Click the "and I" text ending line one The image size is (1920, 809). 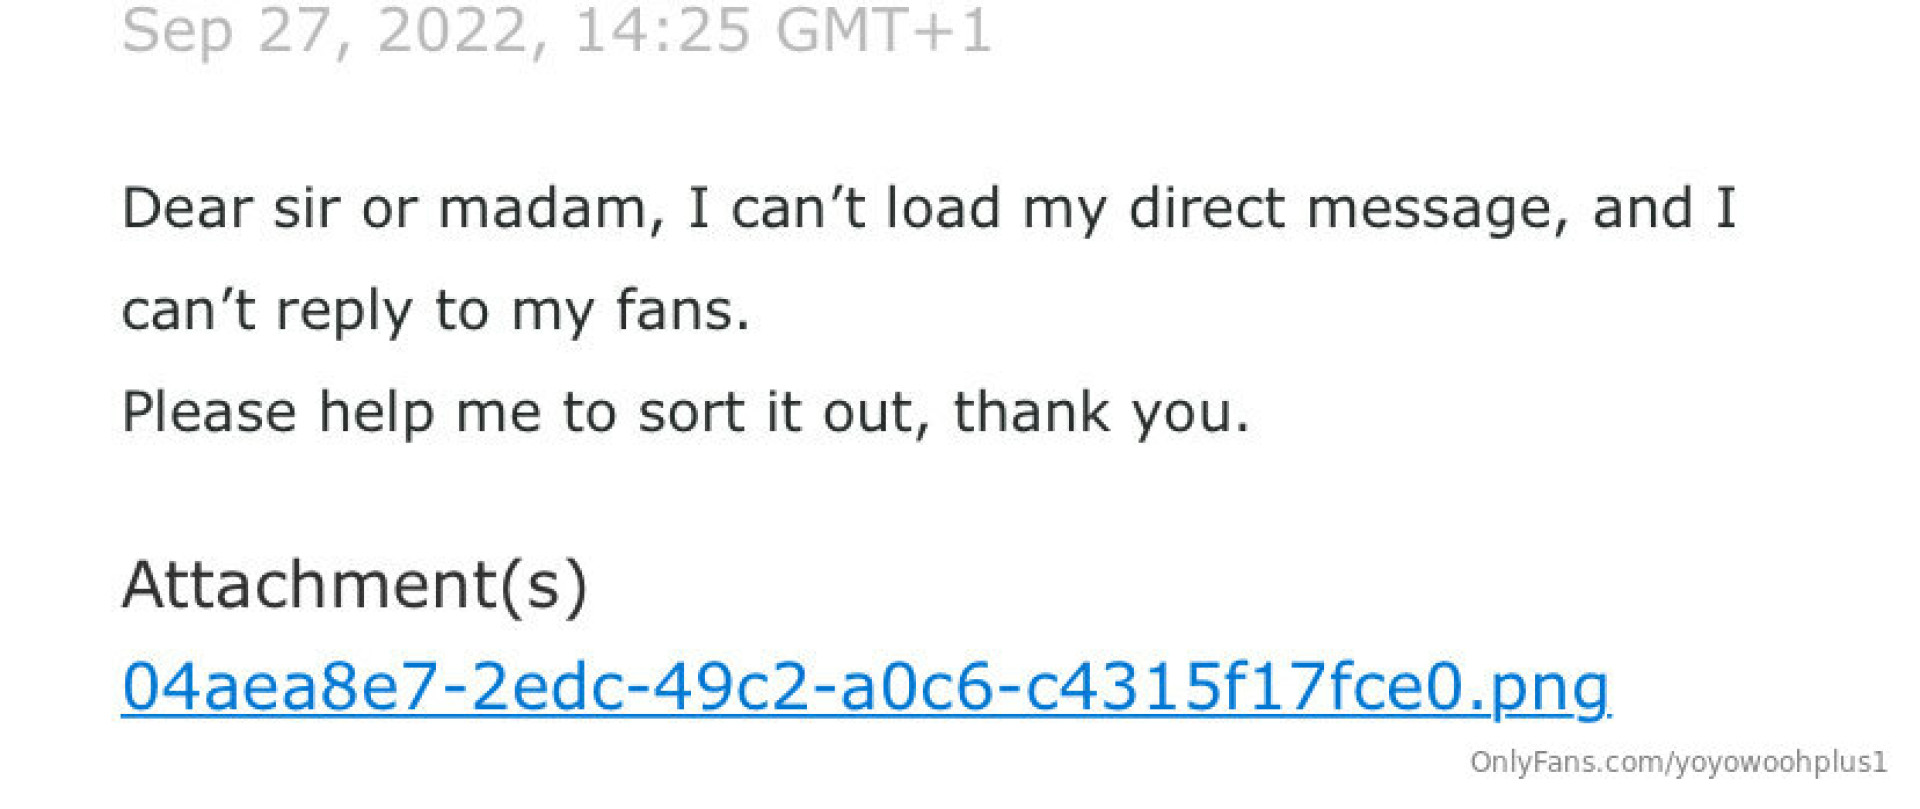(x=1664, y=209)
